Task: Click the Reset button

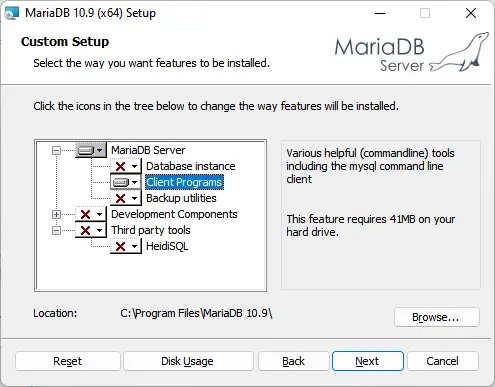Action: coord(68,361)
